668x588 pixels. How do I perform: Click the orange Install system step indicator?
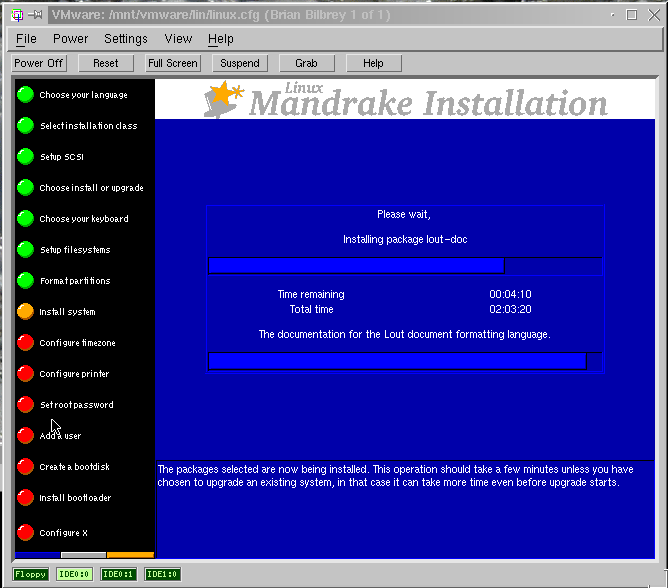click(x=25, y=312)
